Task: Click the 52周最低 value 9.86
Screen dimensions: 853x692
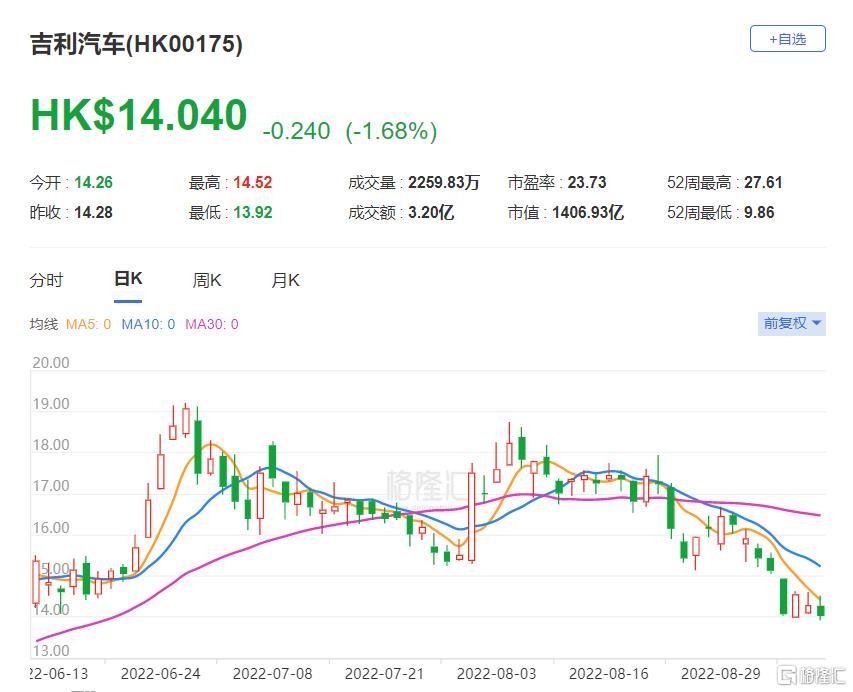Action: (x=759, y=212)
